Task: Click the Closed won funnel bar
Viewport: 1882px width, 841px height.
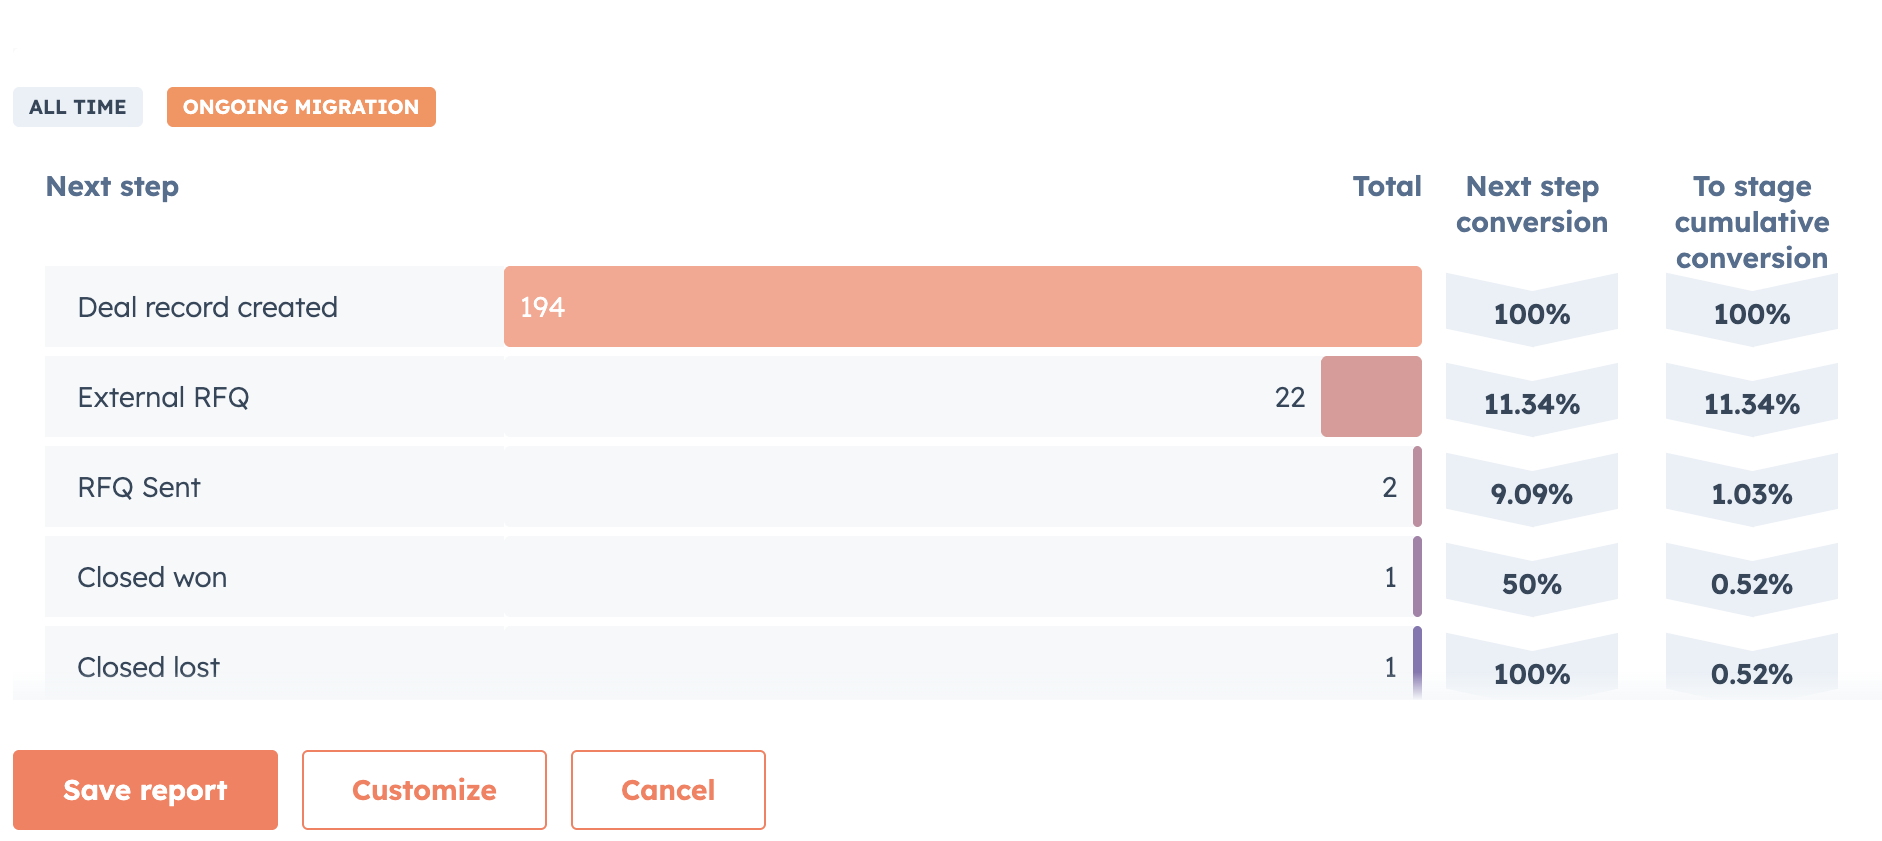Action: [1417, 577]
